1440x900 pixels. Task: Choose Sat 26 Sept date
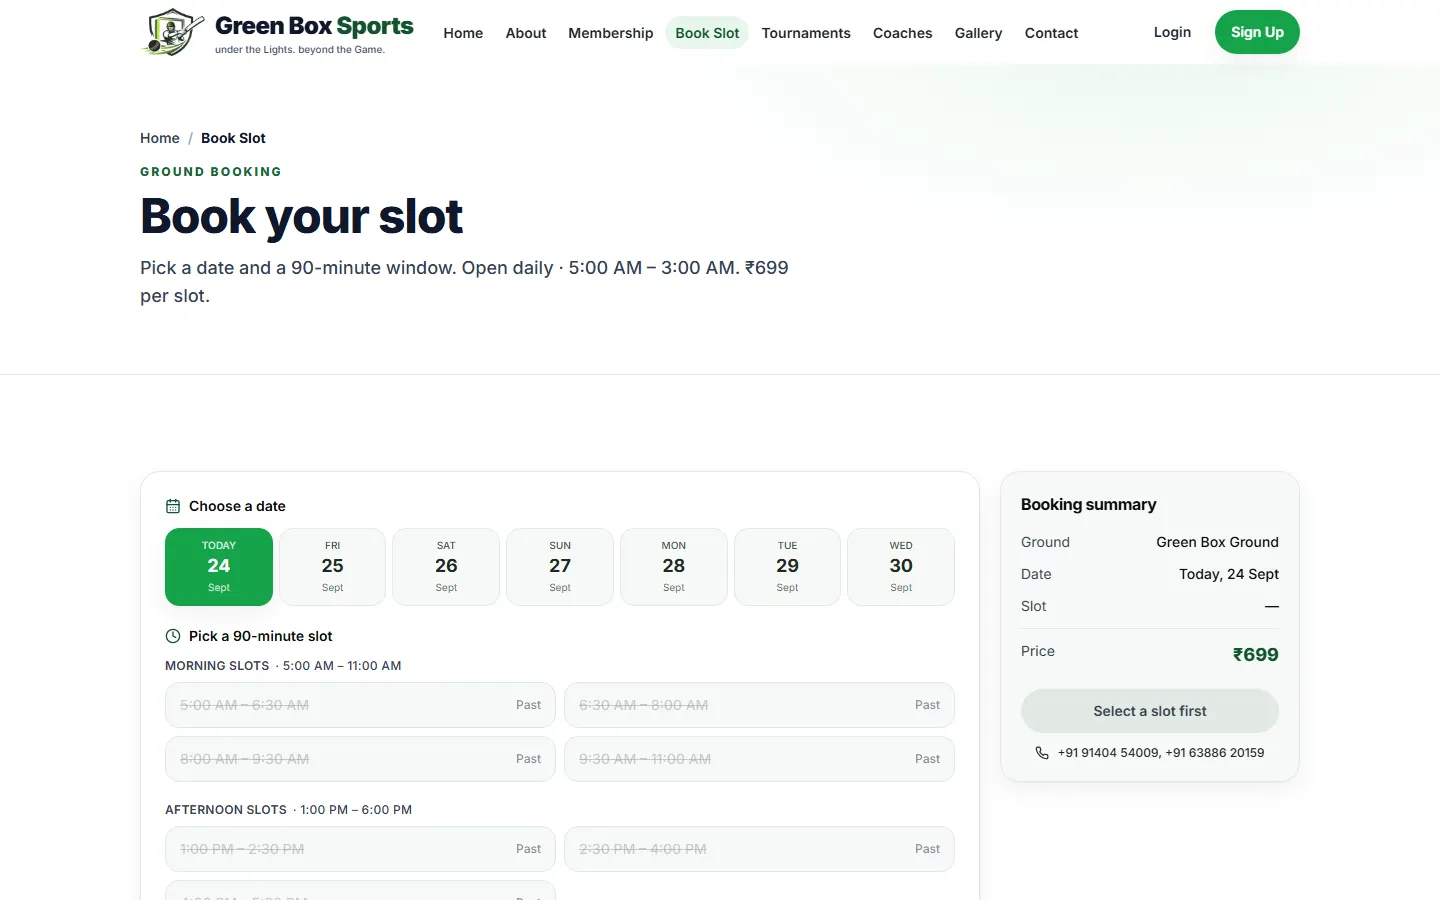click(446, 567)
